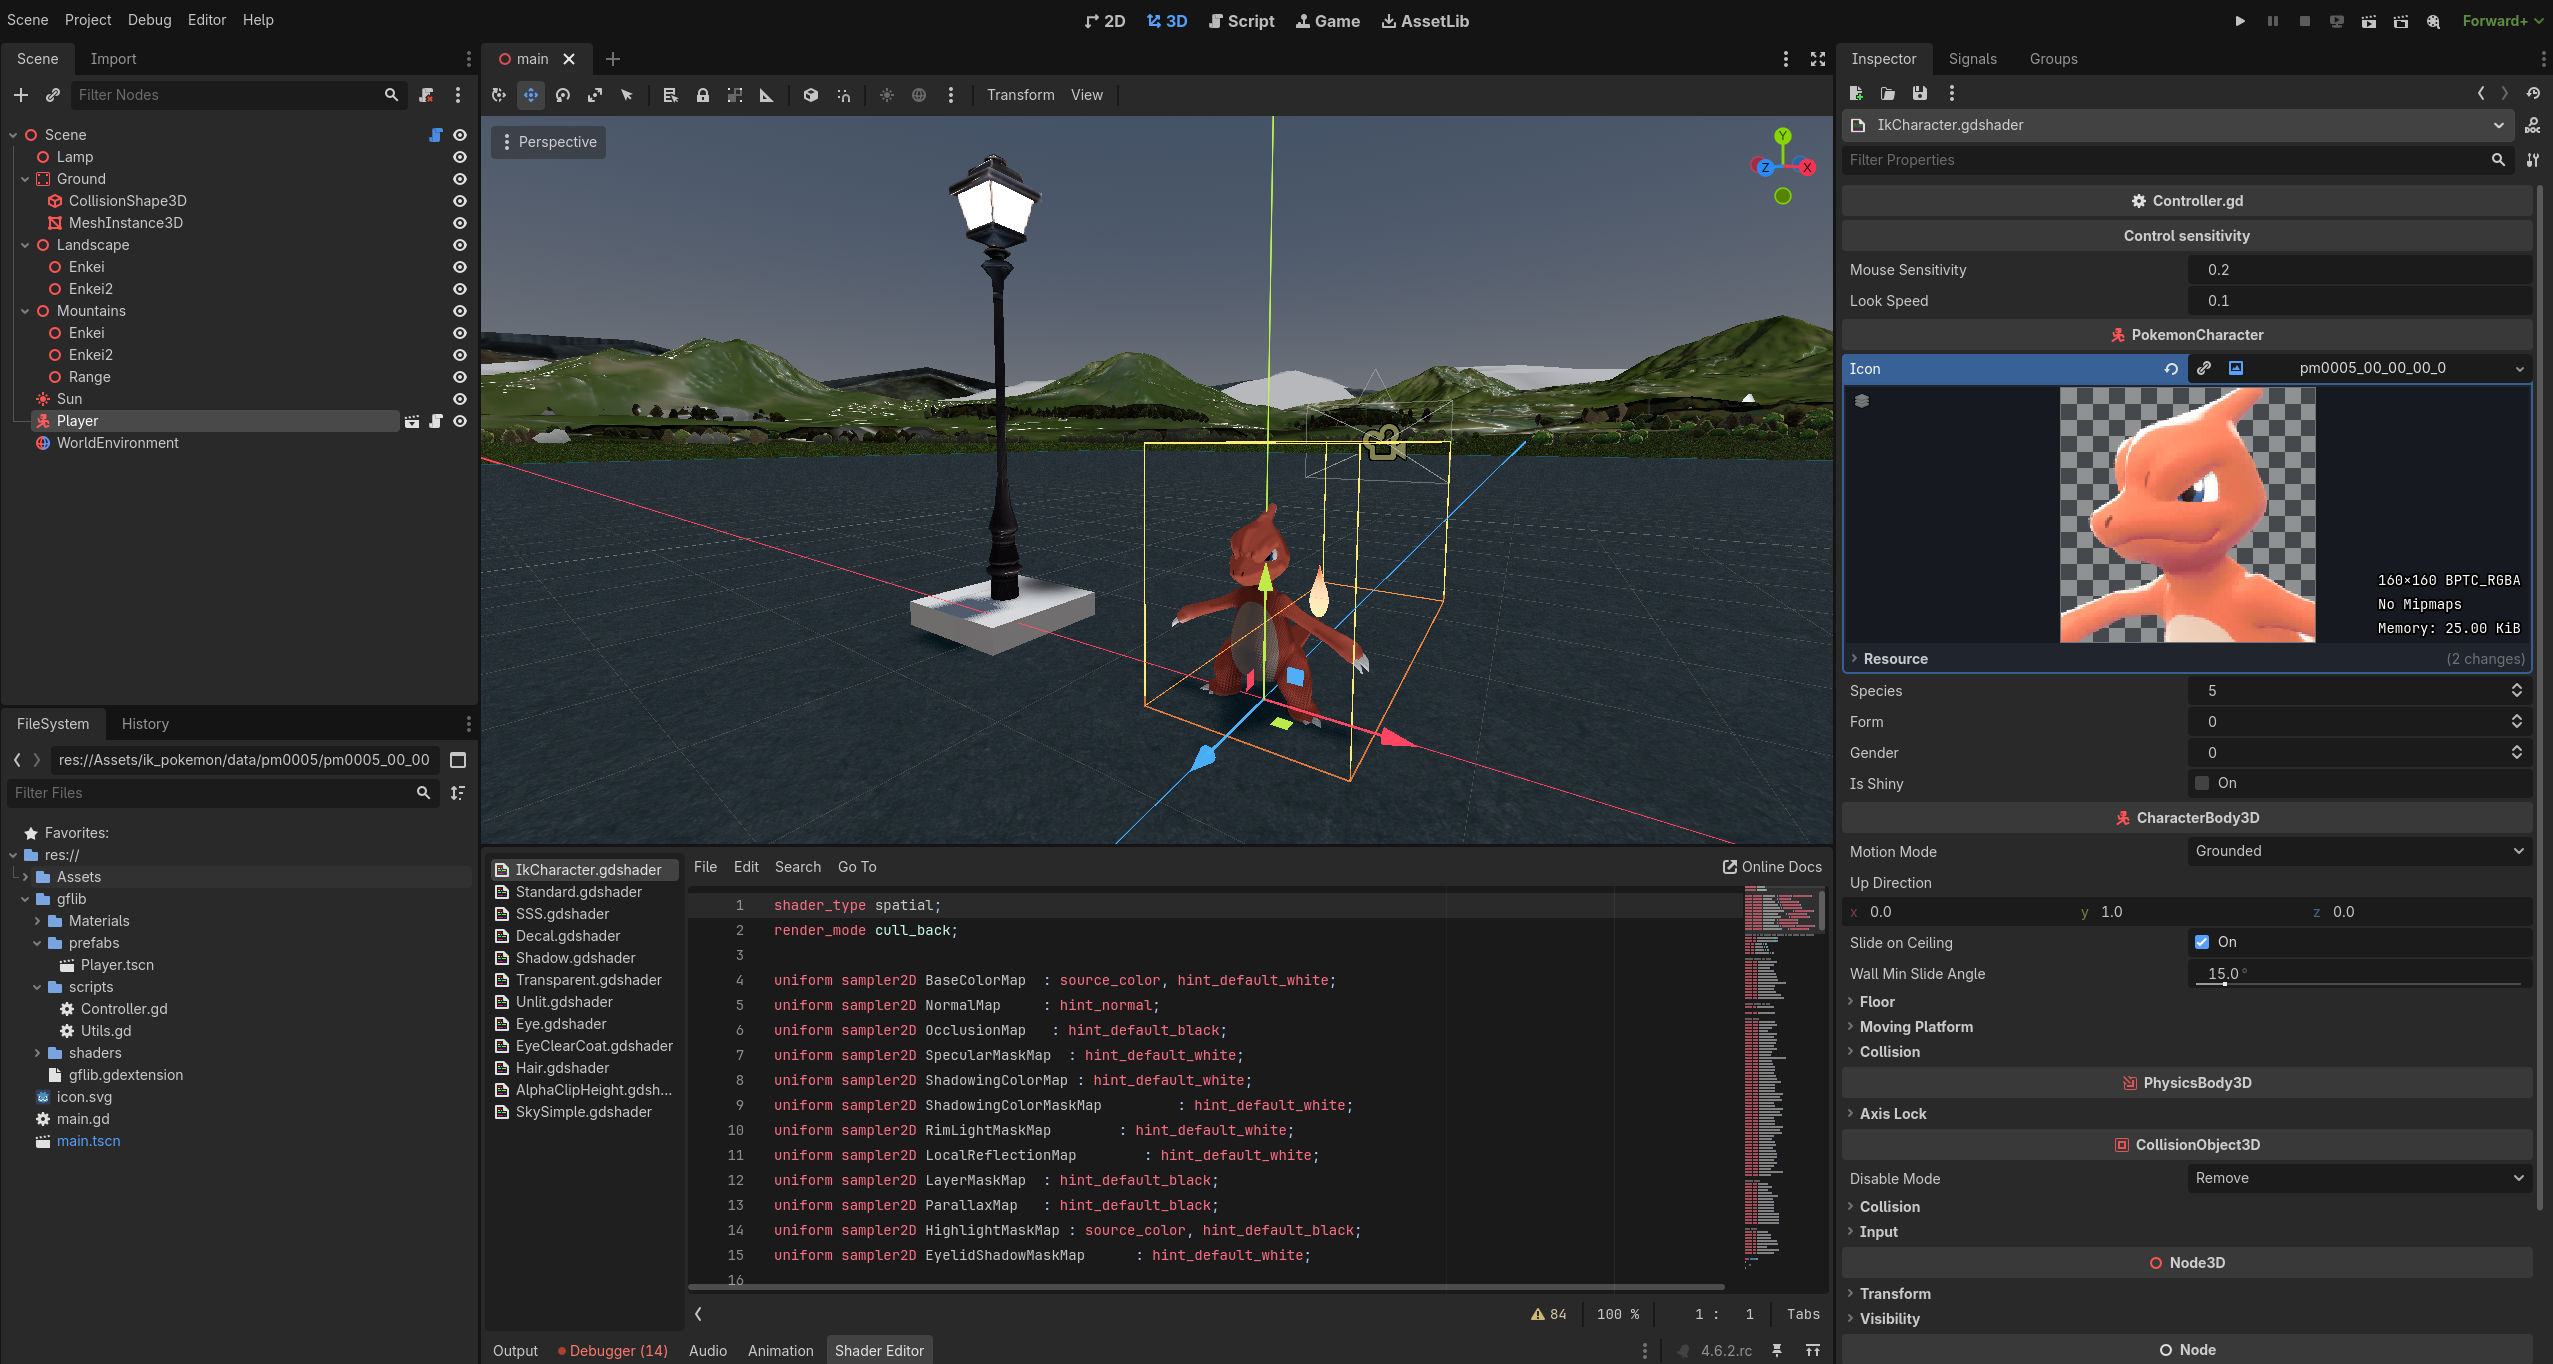Hide the MeshInstance3D node
The image size is (2553, 1364).
point(460,223)
